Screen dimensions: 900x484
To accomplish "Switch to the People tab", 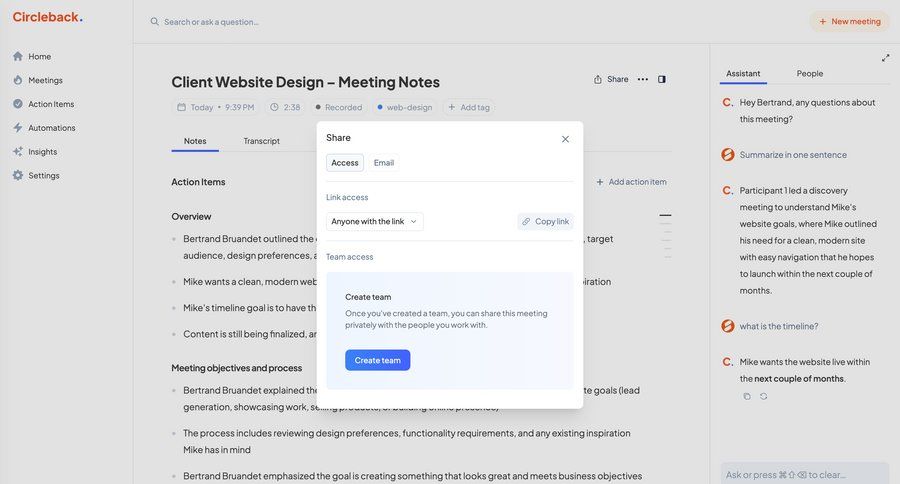I will [810, 73].
